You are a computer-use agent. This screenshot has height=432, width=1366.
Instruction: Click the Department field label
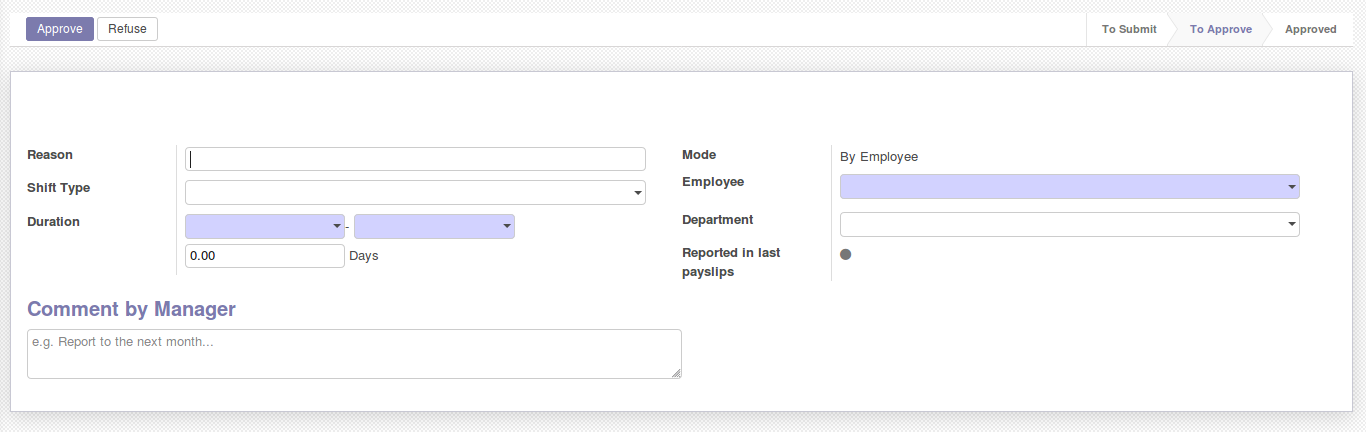coord(717,220)
